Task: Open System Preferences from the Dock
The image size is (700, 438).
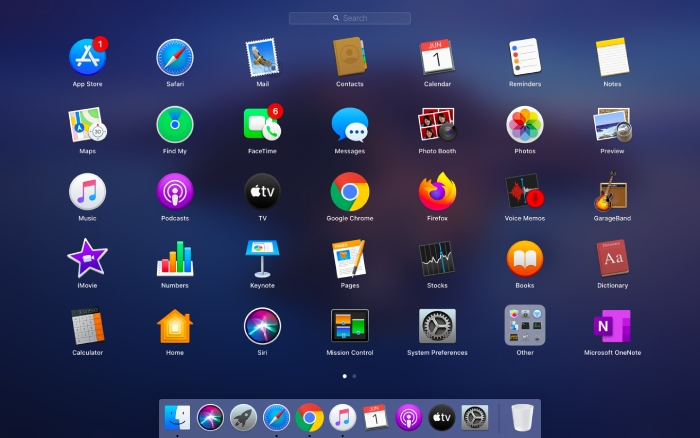Action: point(475,418)
